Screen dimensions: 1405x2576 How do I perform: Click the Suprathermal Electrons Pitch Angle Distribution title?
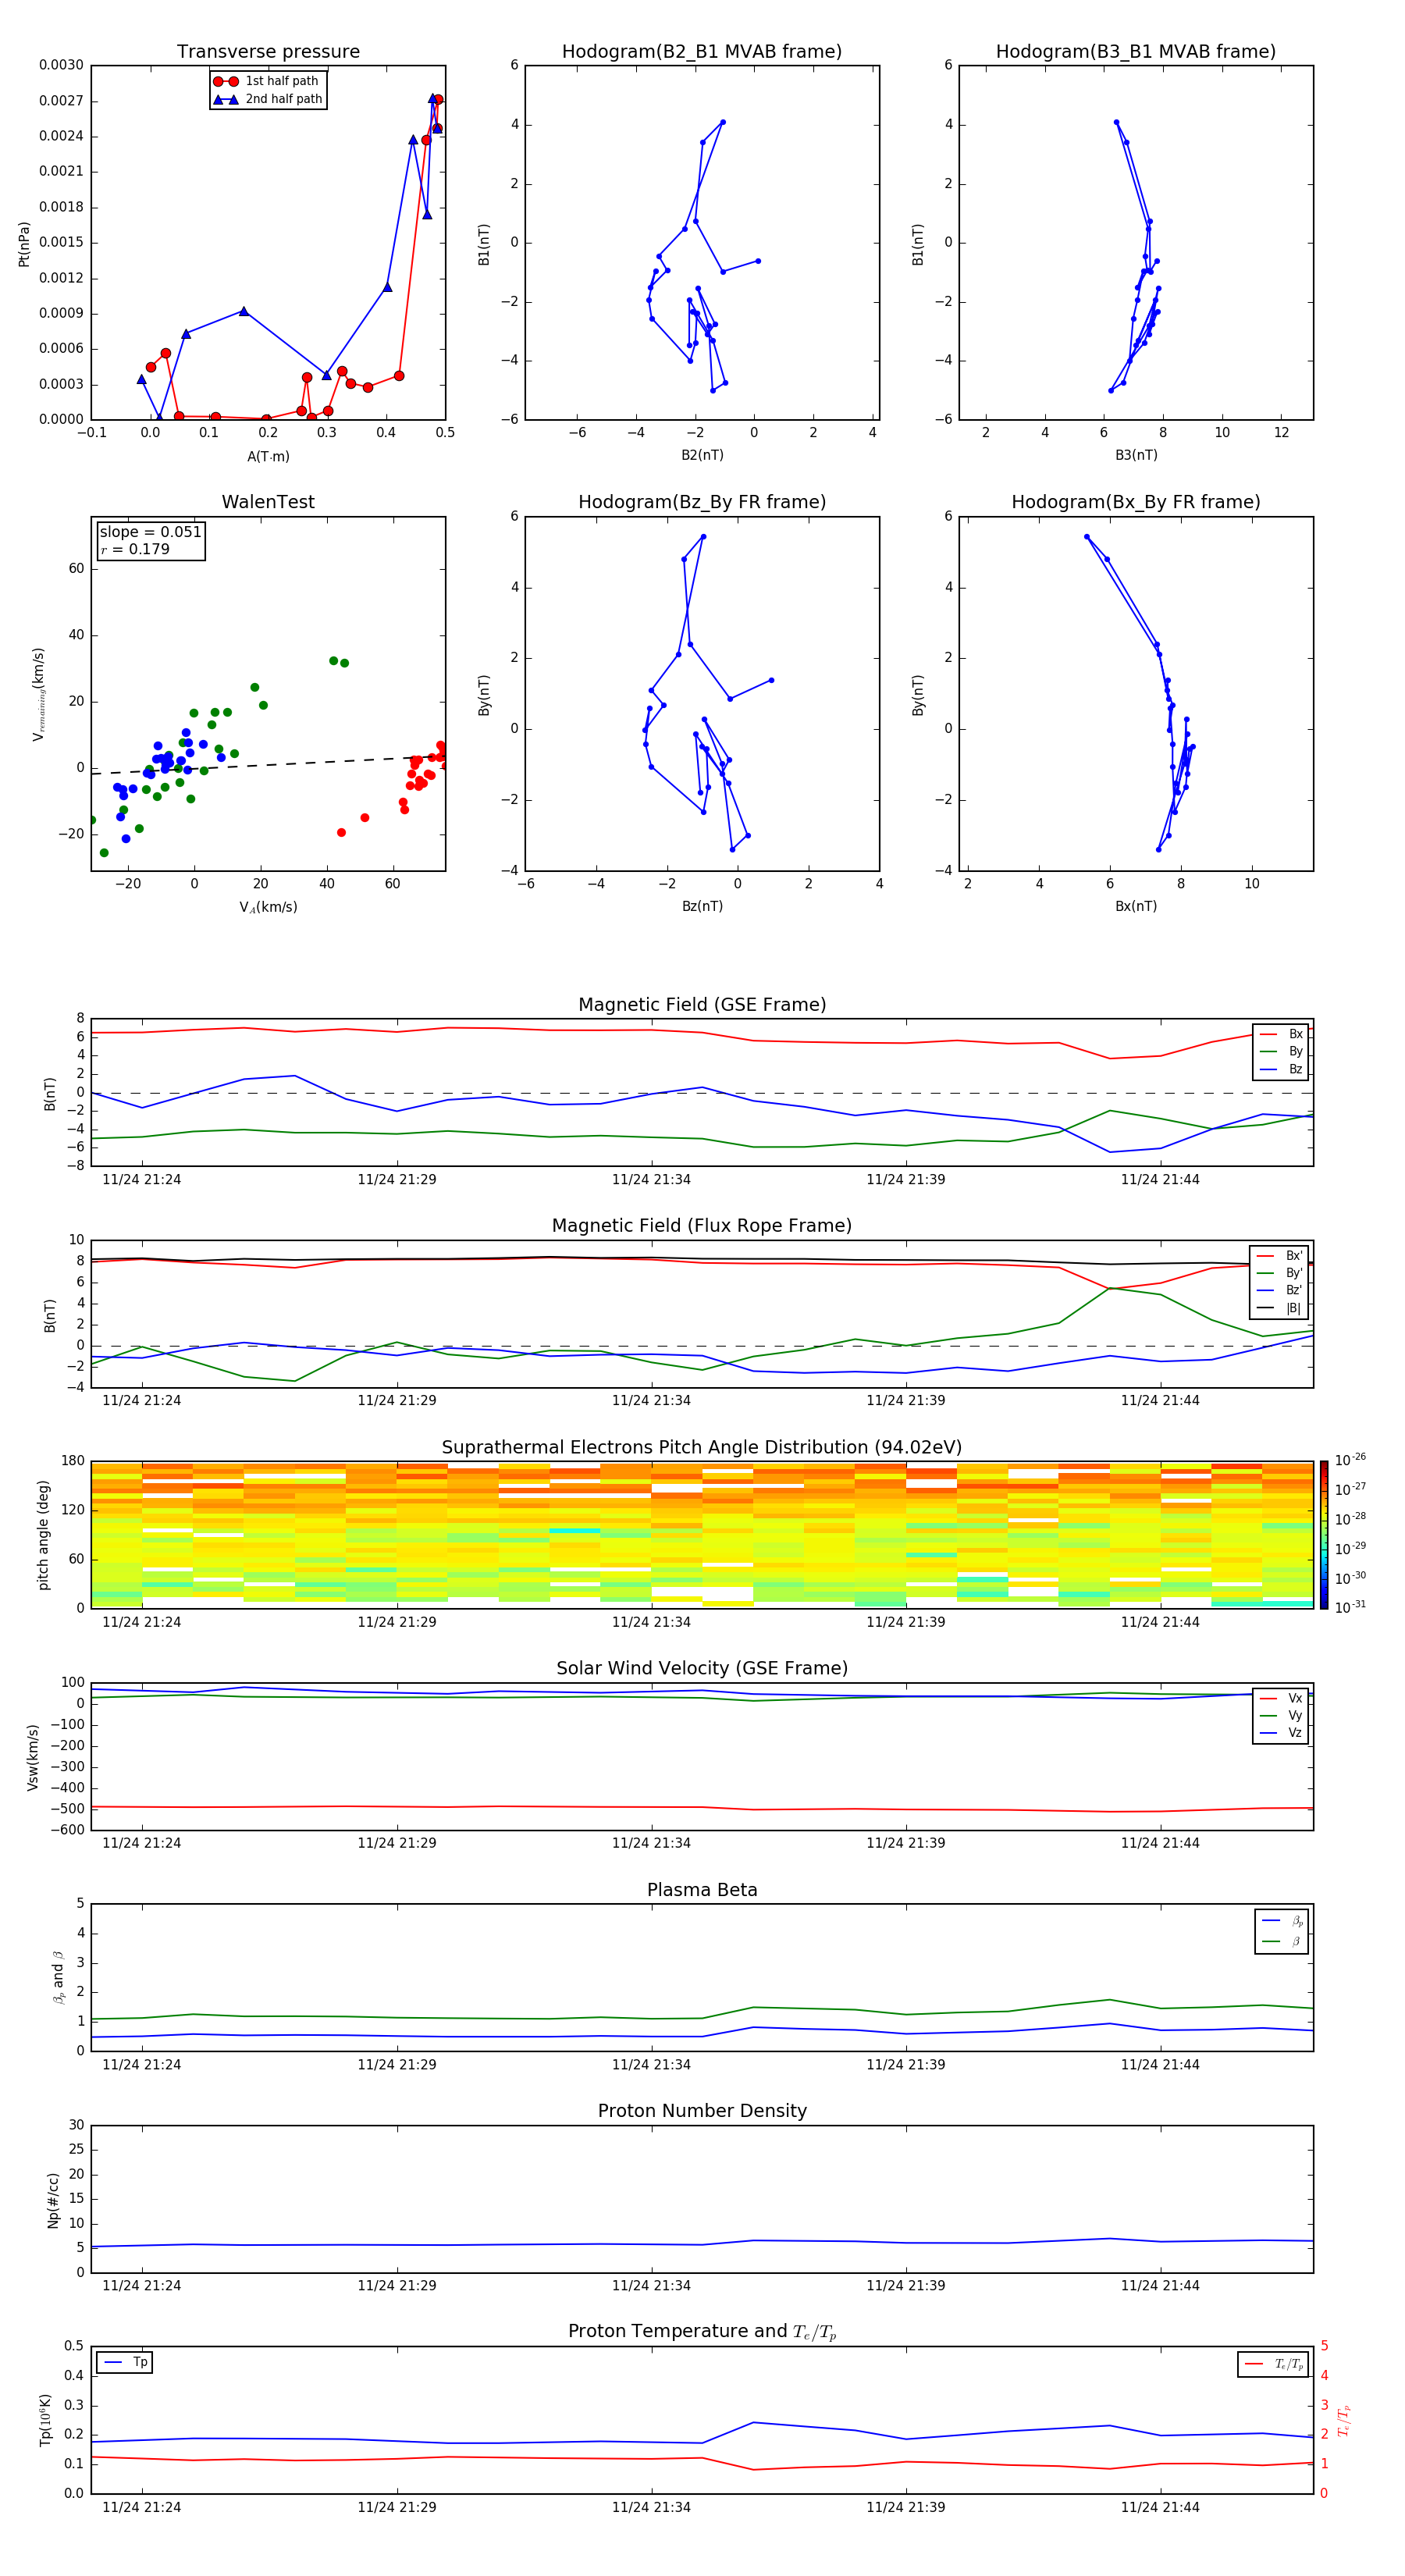click(x=702, y=1448)
